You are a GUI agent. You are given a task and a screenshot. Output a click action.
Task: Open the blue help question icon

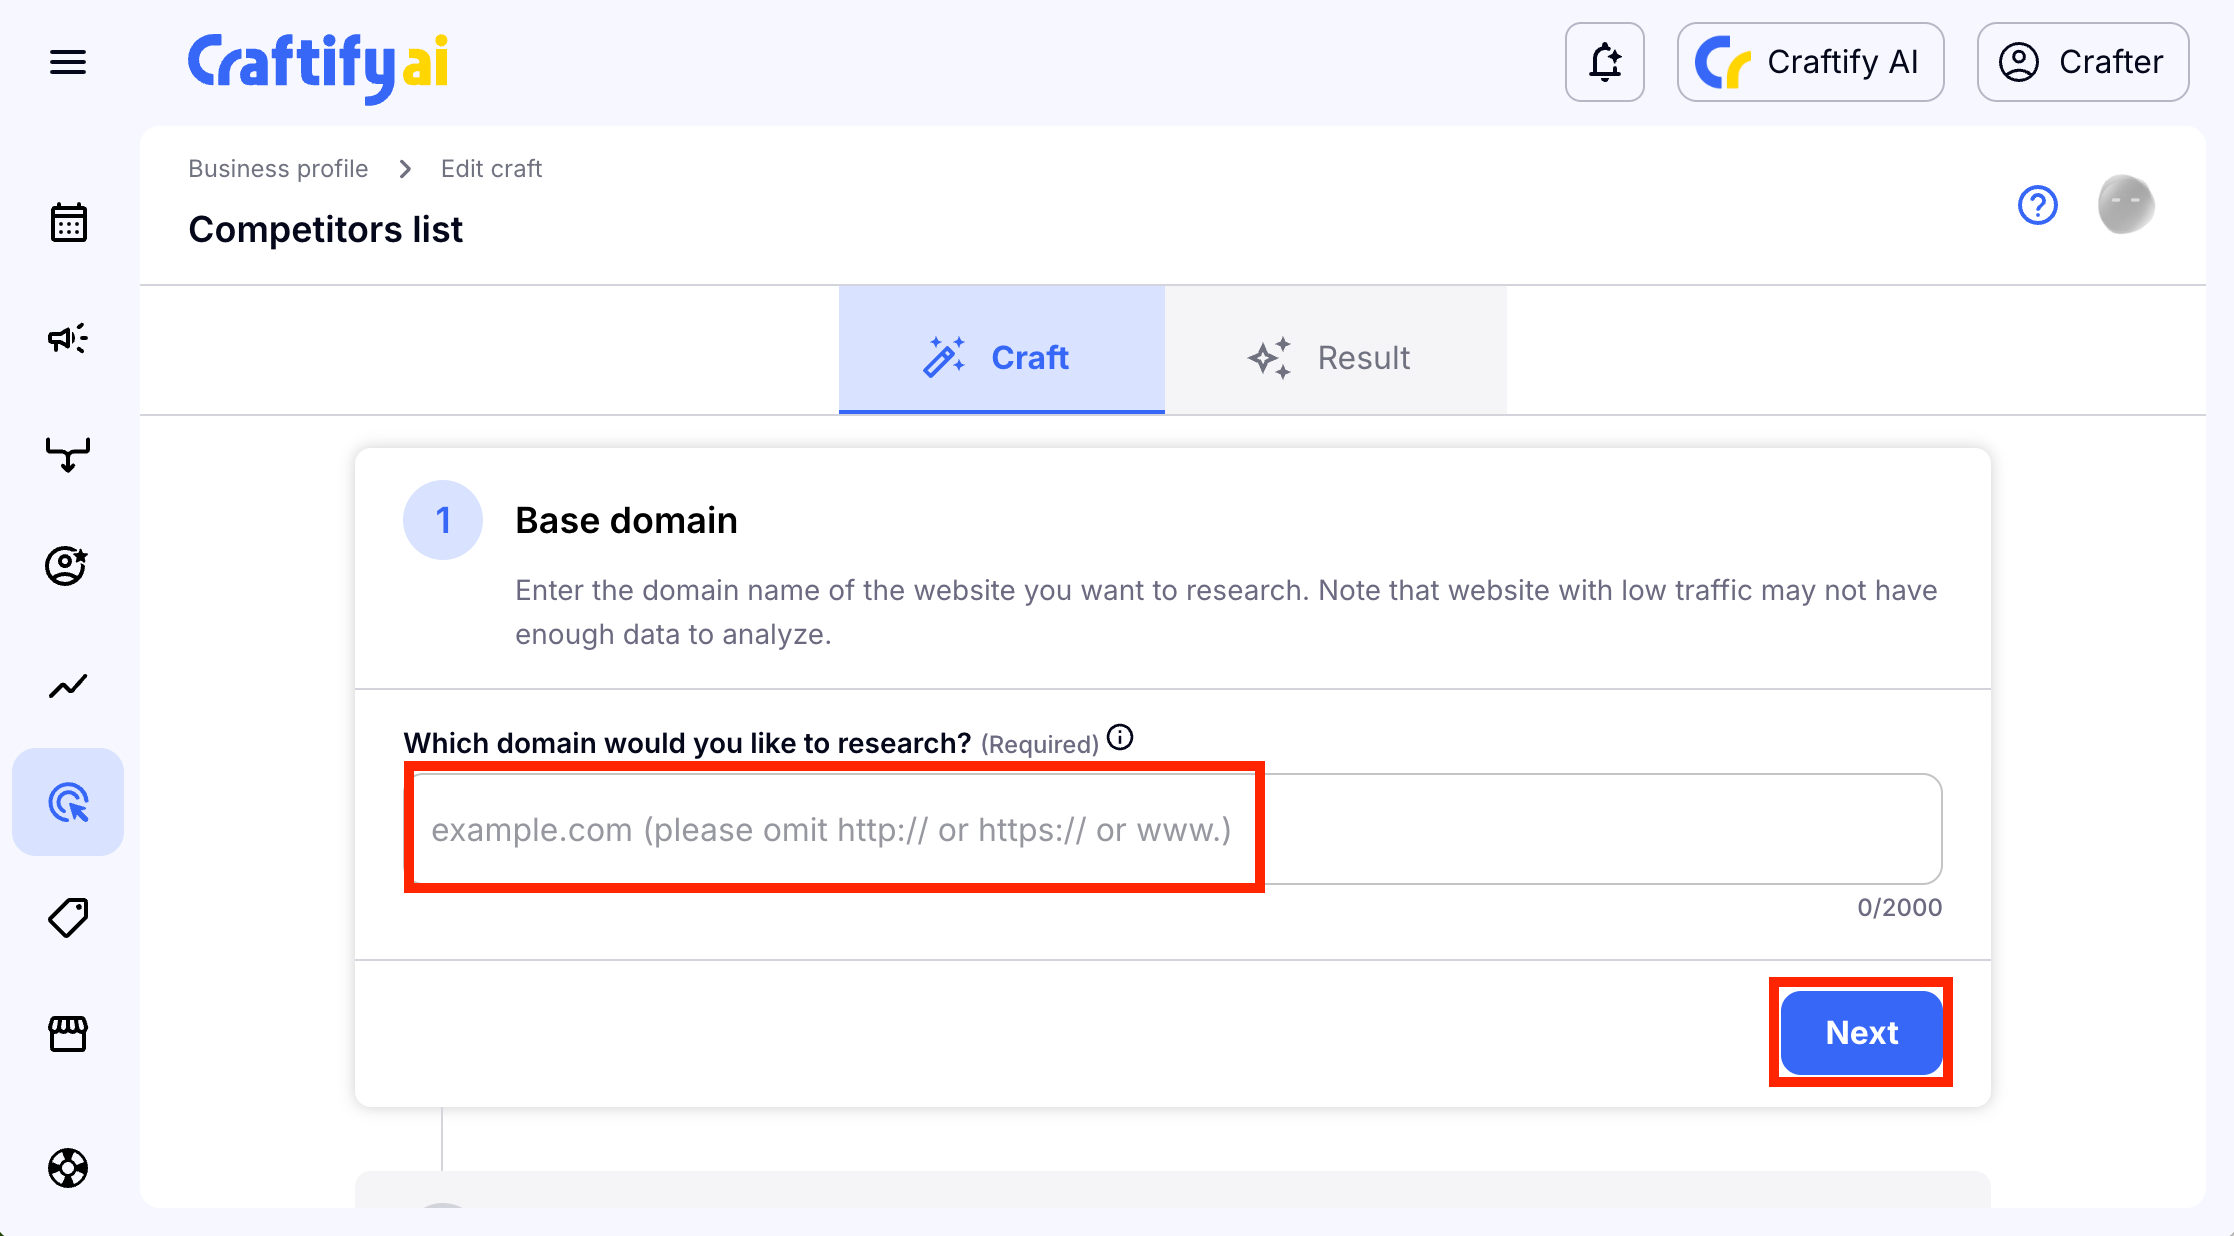click(2037, 205)
